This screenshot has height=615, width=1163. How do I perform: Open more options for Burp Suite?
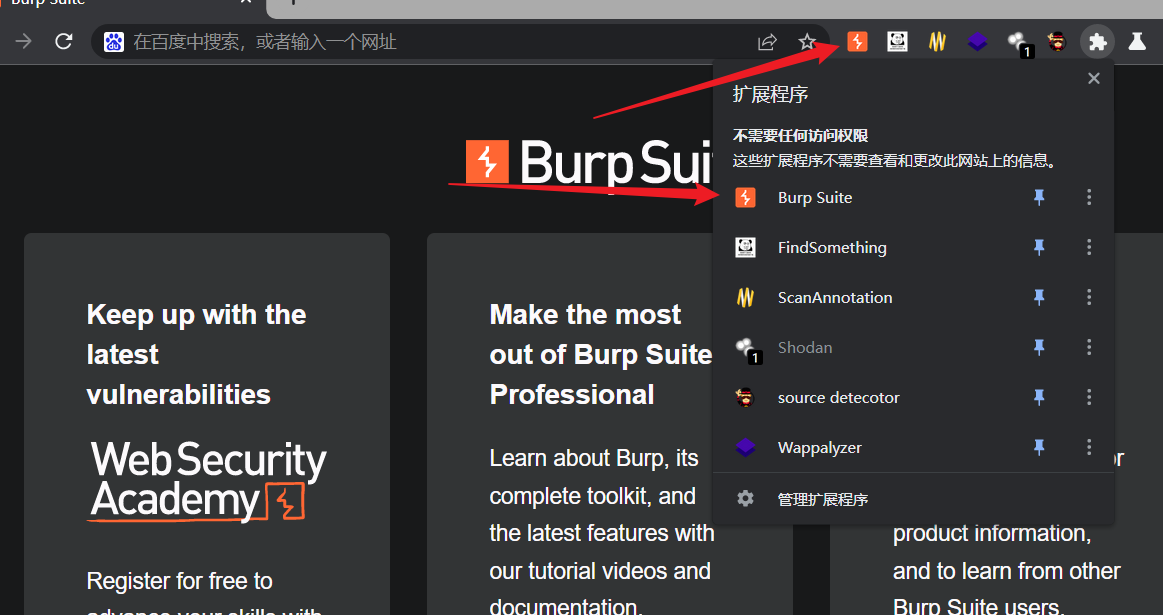[1089, 197]
